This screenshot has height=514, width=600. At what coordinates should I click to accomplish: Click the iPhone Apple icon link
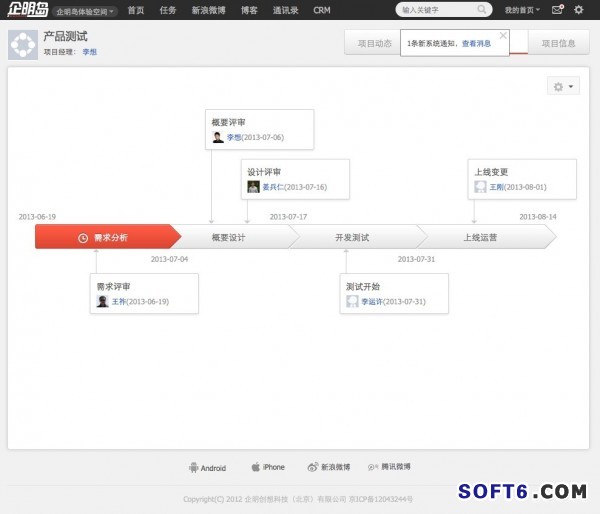pyautogui.click(x=256, y=467)
